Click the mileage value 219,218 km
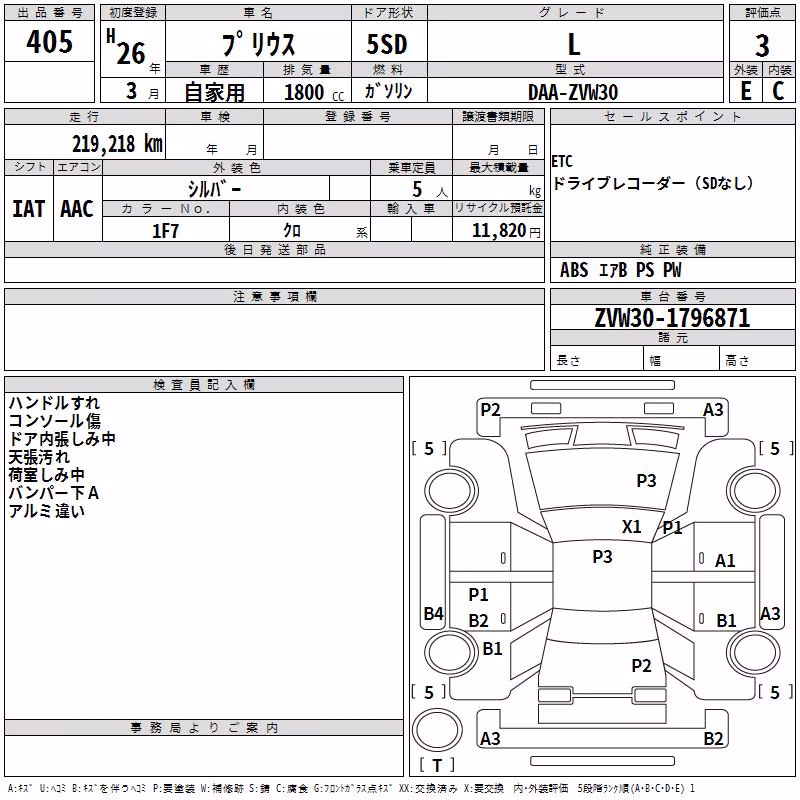Image resolution: width=800 pixels, height=800 pixels. click(x=117, y=144)
